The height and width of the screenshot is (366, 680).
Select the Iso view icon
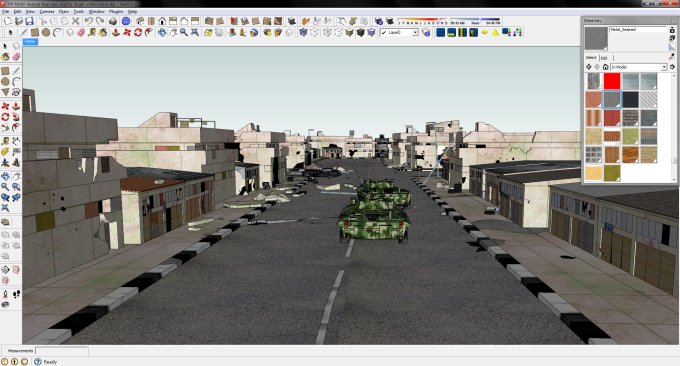tap(140, 21)
